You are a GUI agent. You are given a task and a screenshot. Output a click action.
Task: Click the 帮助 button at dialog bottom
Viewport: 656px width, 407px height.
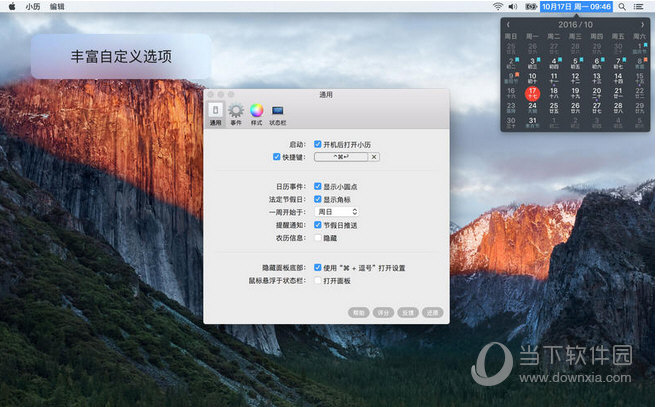[x=359, y=312]
